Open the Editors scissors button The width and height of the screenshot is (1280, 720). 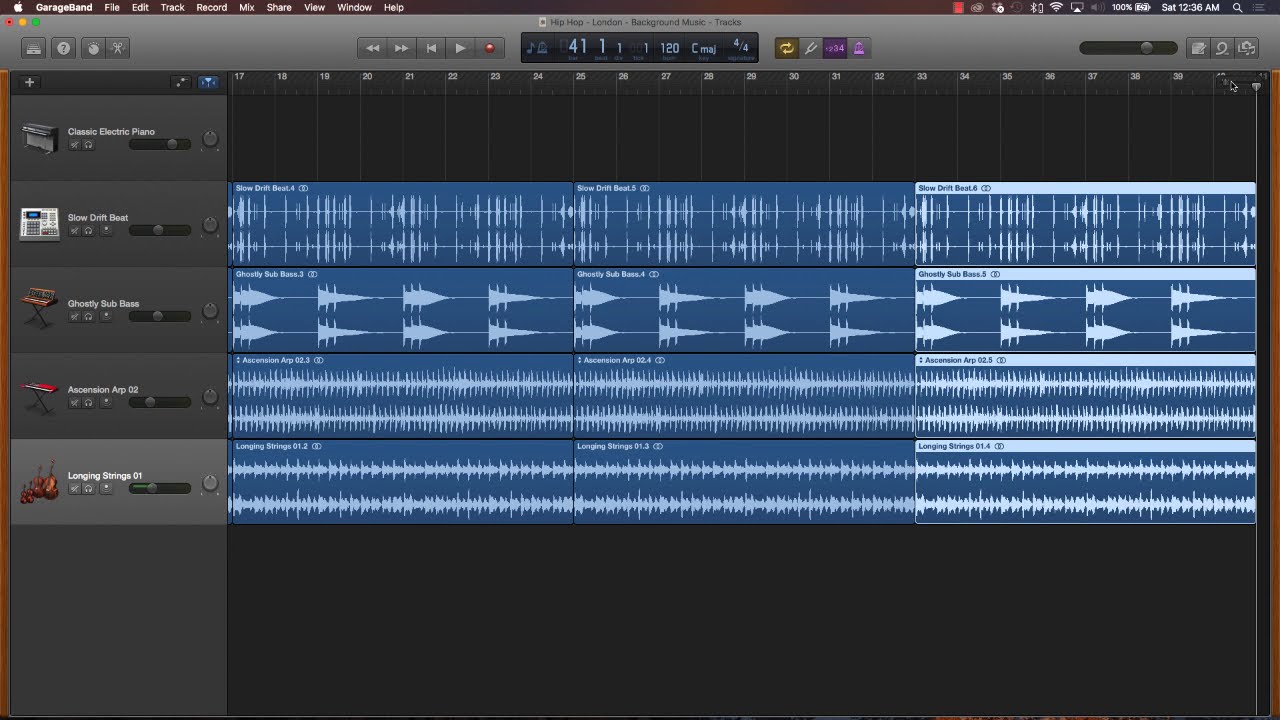pyautogui.click(x=119, y=48)
